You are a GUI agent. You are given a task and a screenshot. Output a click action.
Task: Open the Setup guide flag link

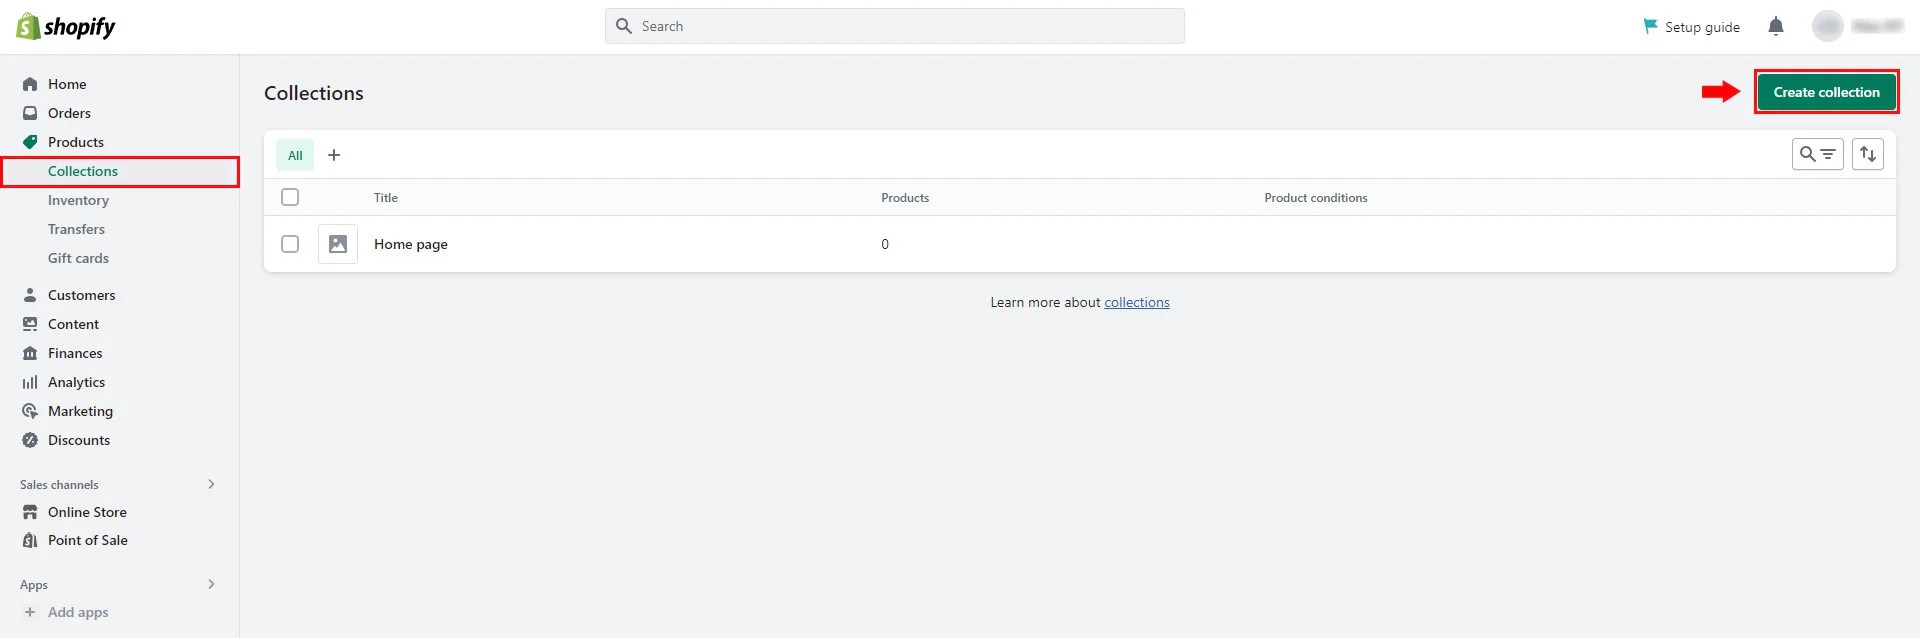1691,27
